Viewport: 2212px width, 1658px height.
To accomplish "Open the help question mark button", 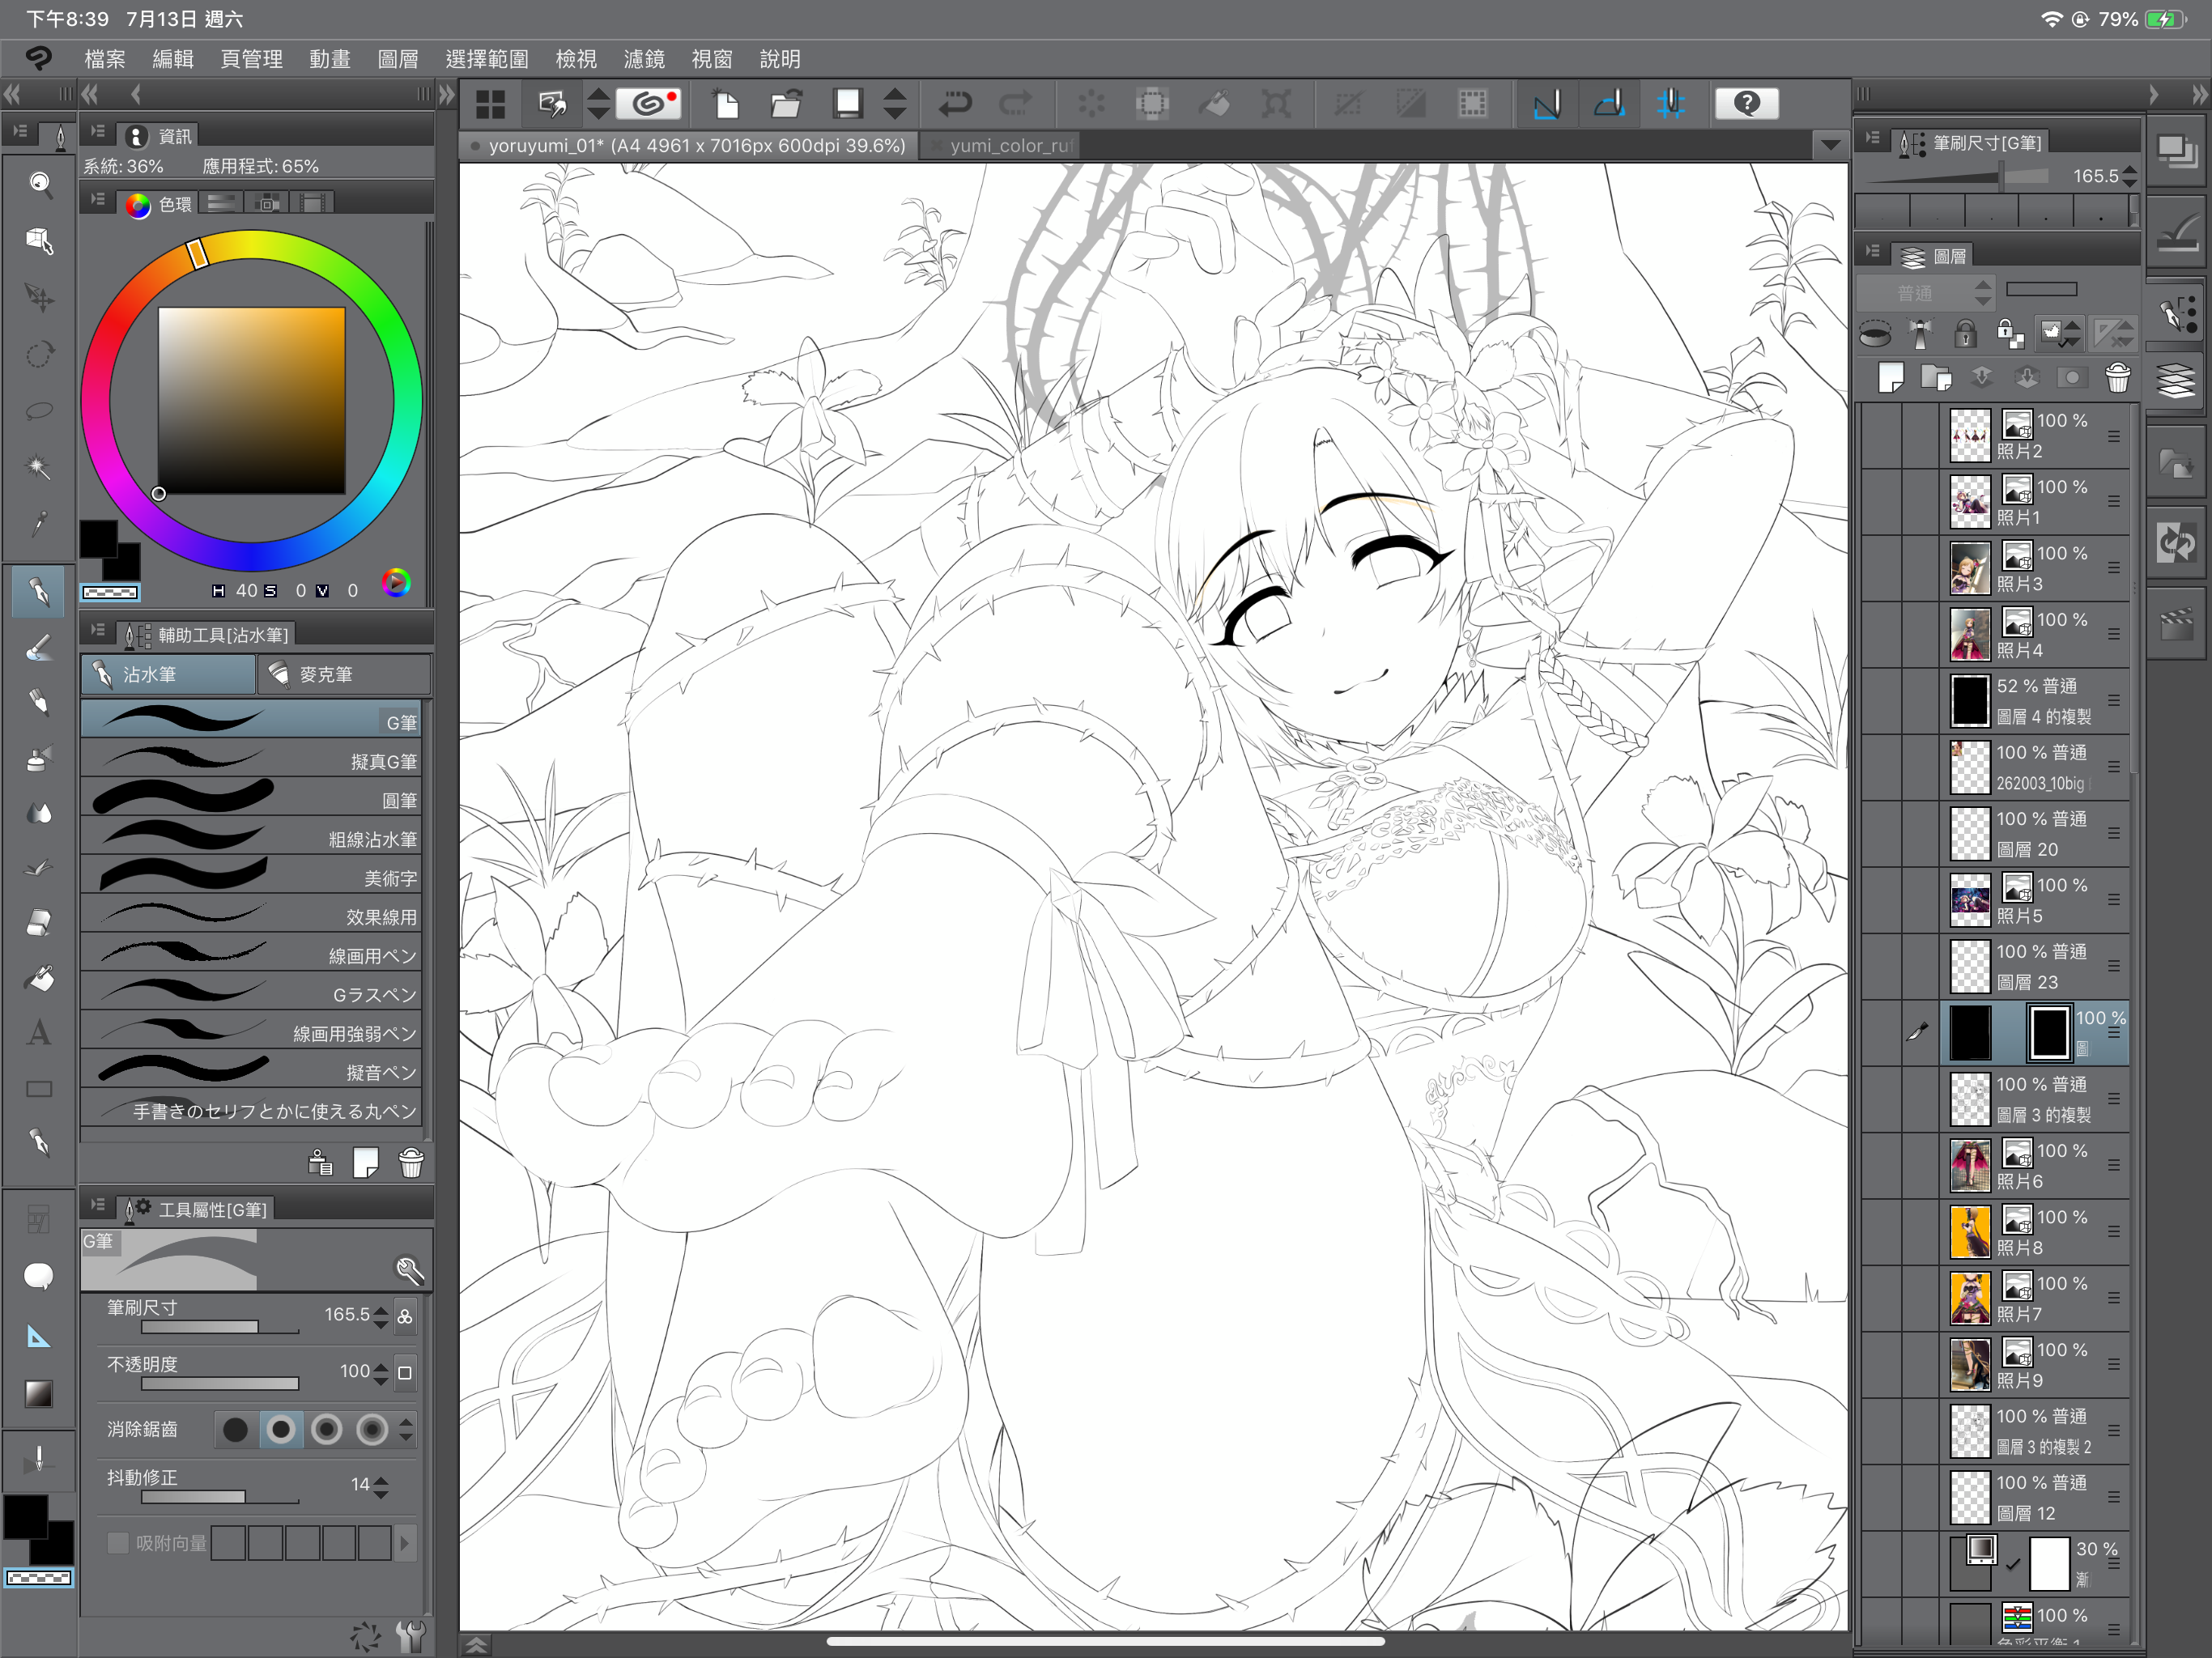I will [1746, 103].
